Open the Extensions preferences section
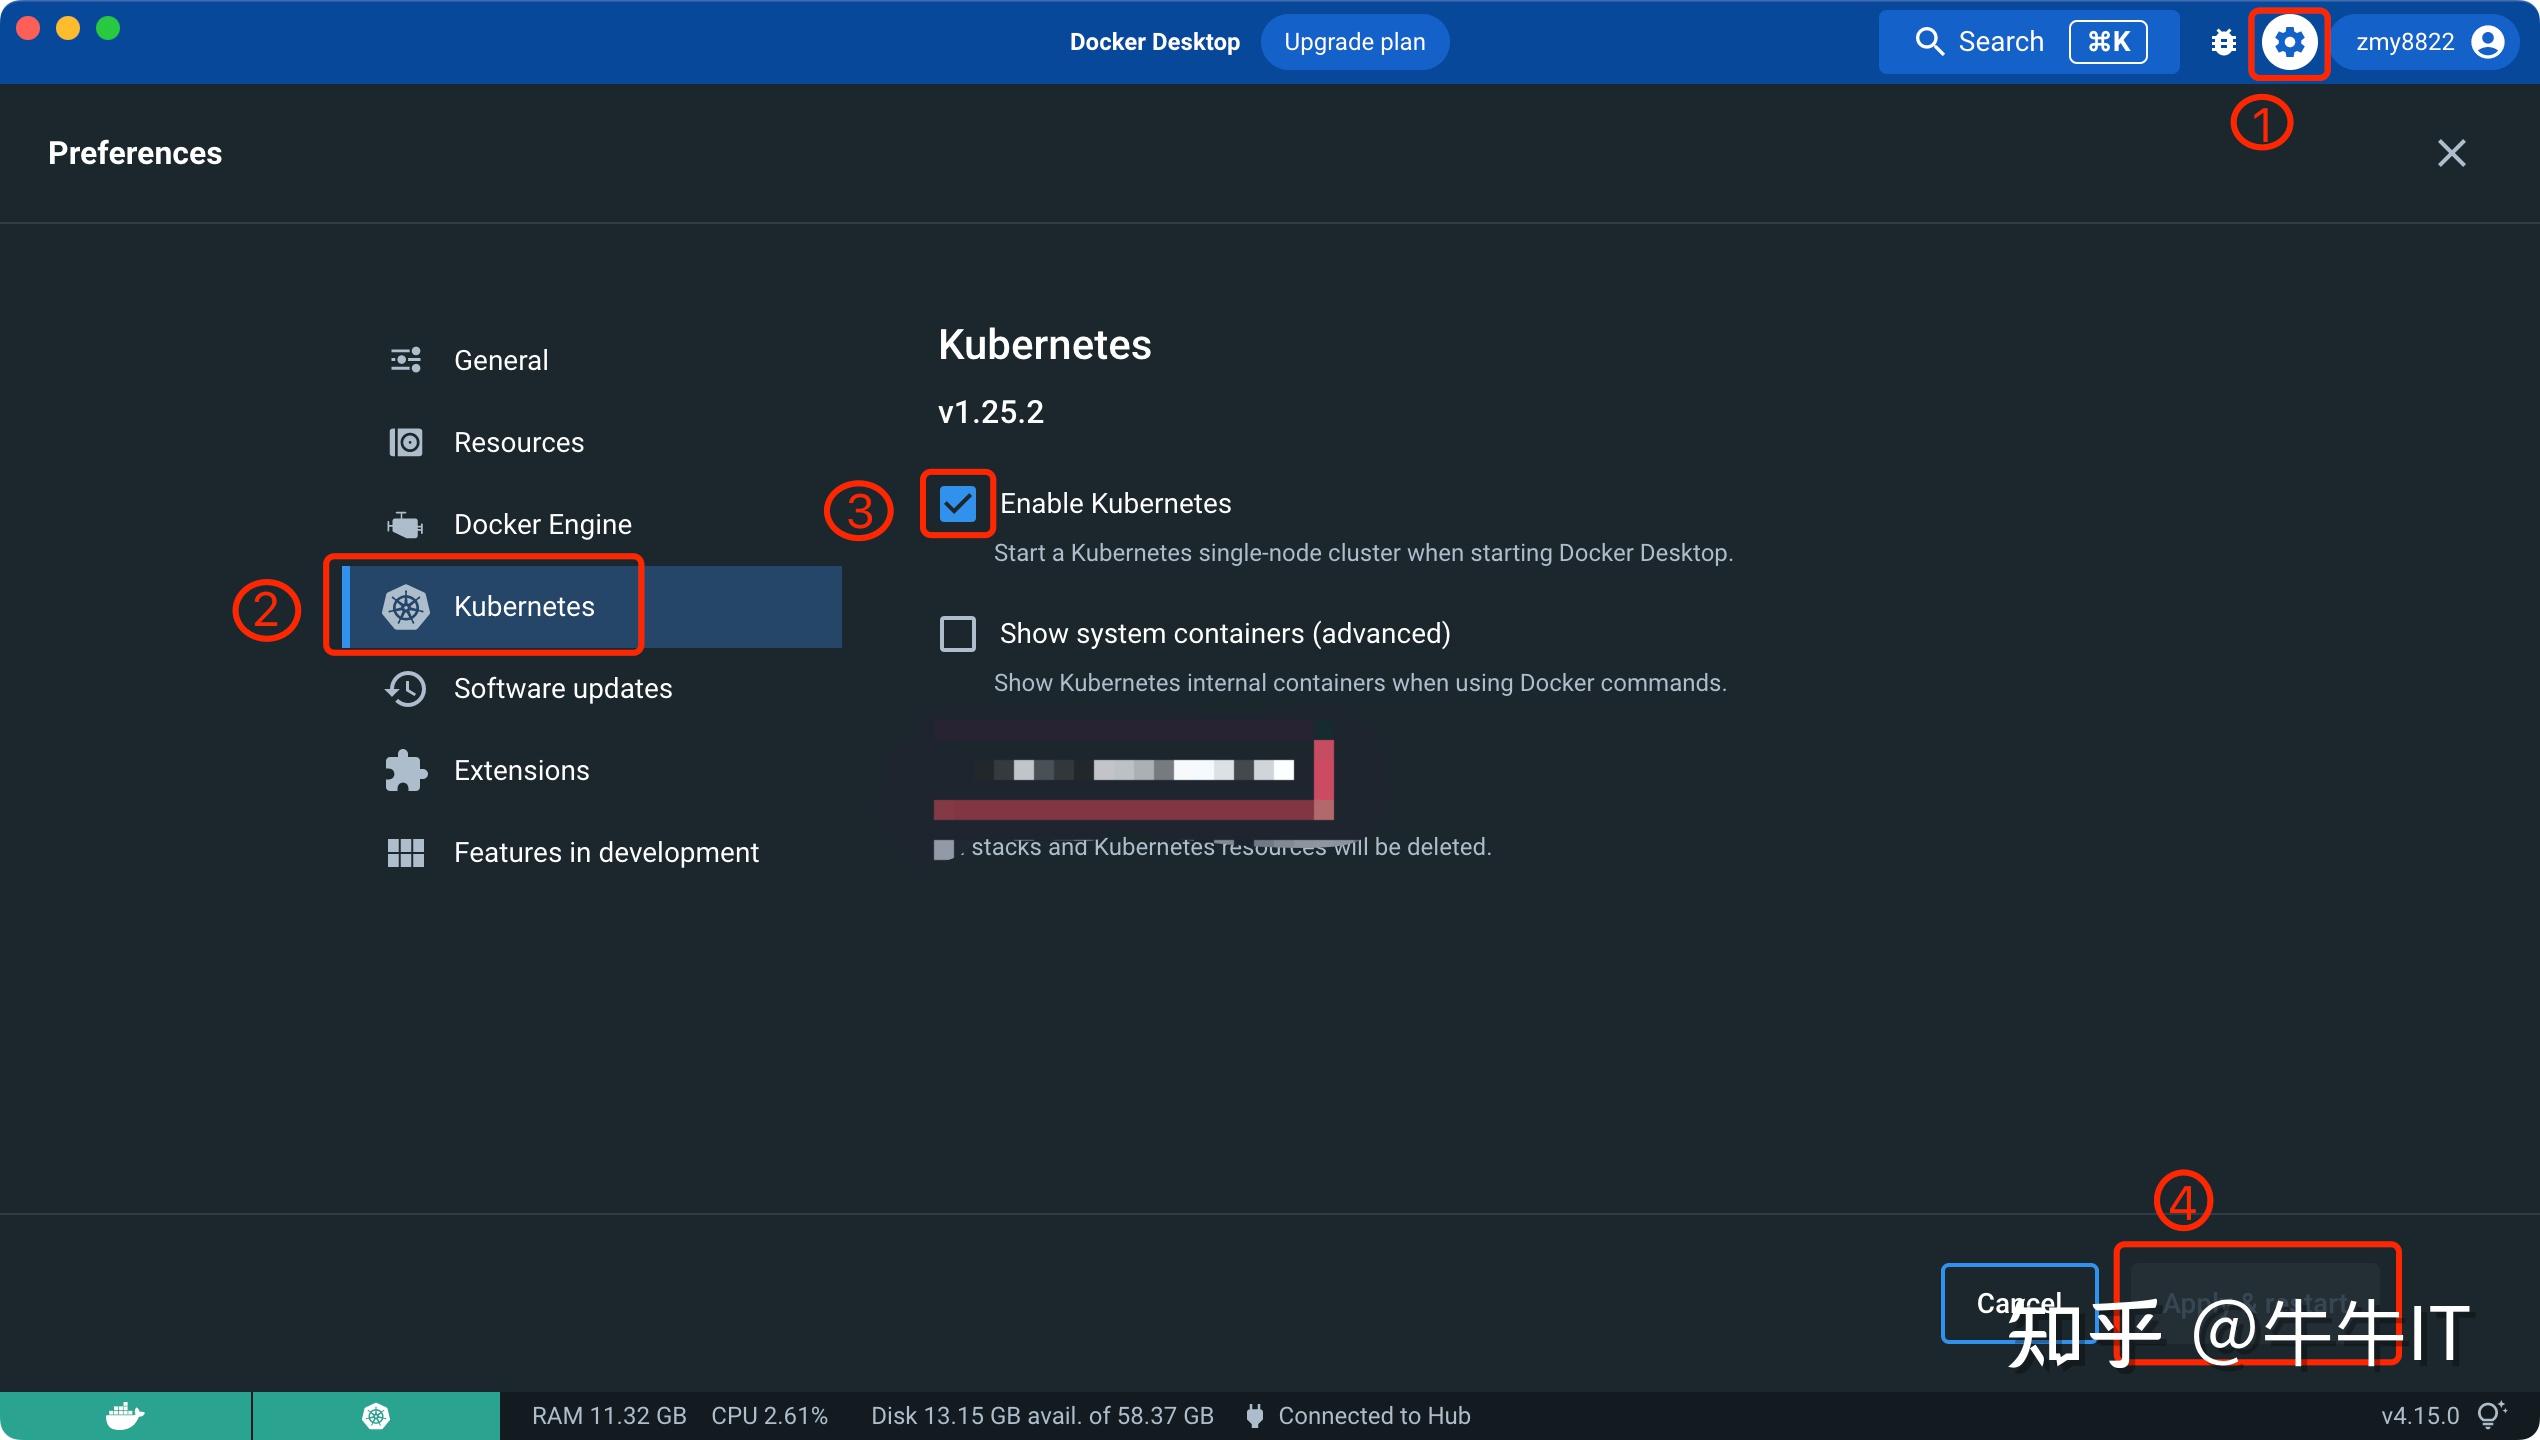This screenshot has height=1440, width=2540. click(x=521, y=770)
